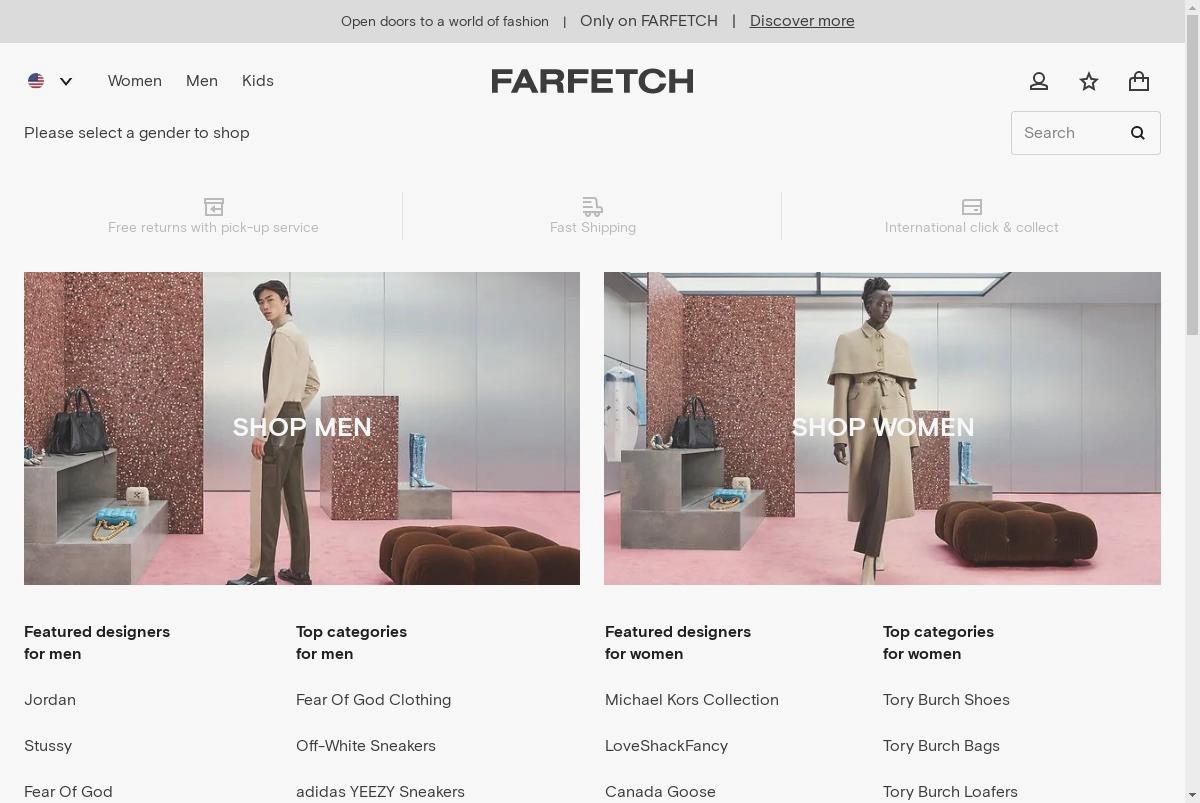Click the free returns box icon
Viewport: 1200px width, 803px height.
(x=213, y=206)
